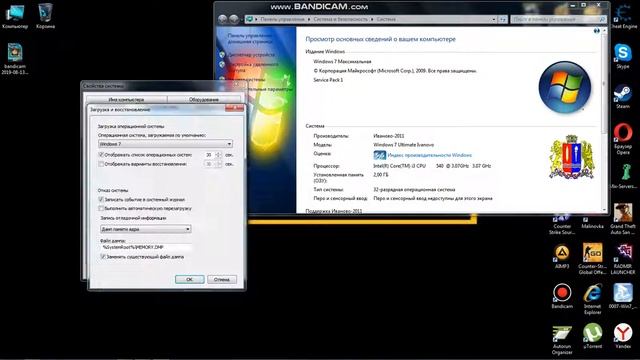Enable 'Отображать варианты восстановления' checkbox
The width and height of the screenshot is (640, 360).
101,164
